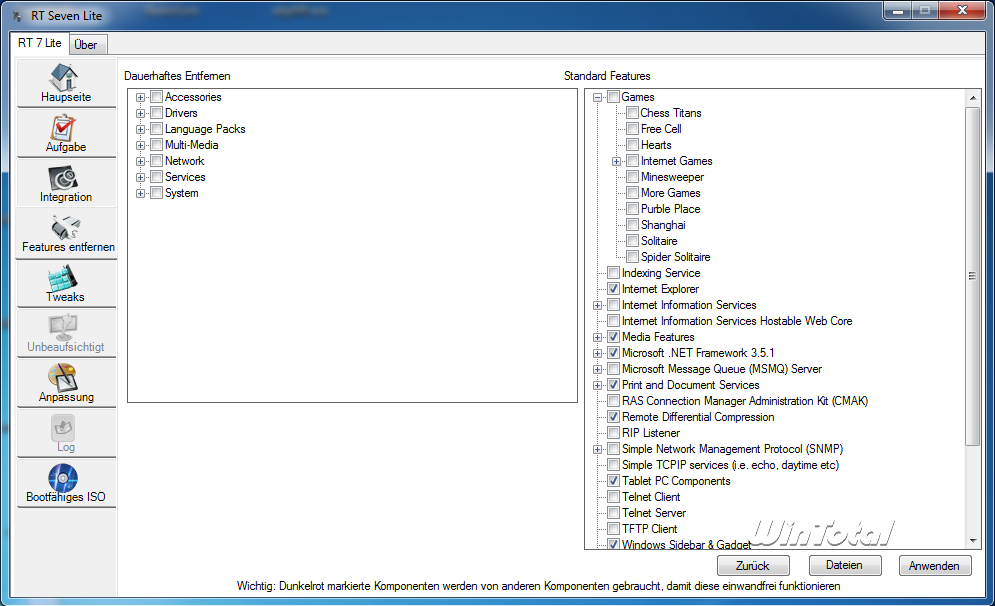Check the Multi-Media checkbox

[x=157, y=145]
